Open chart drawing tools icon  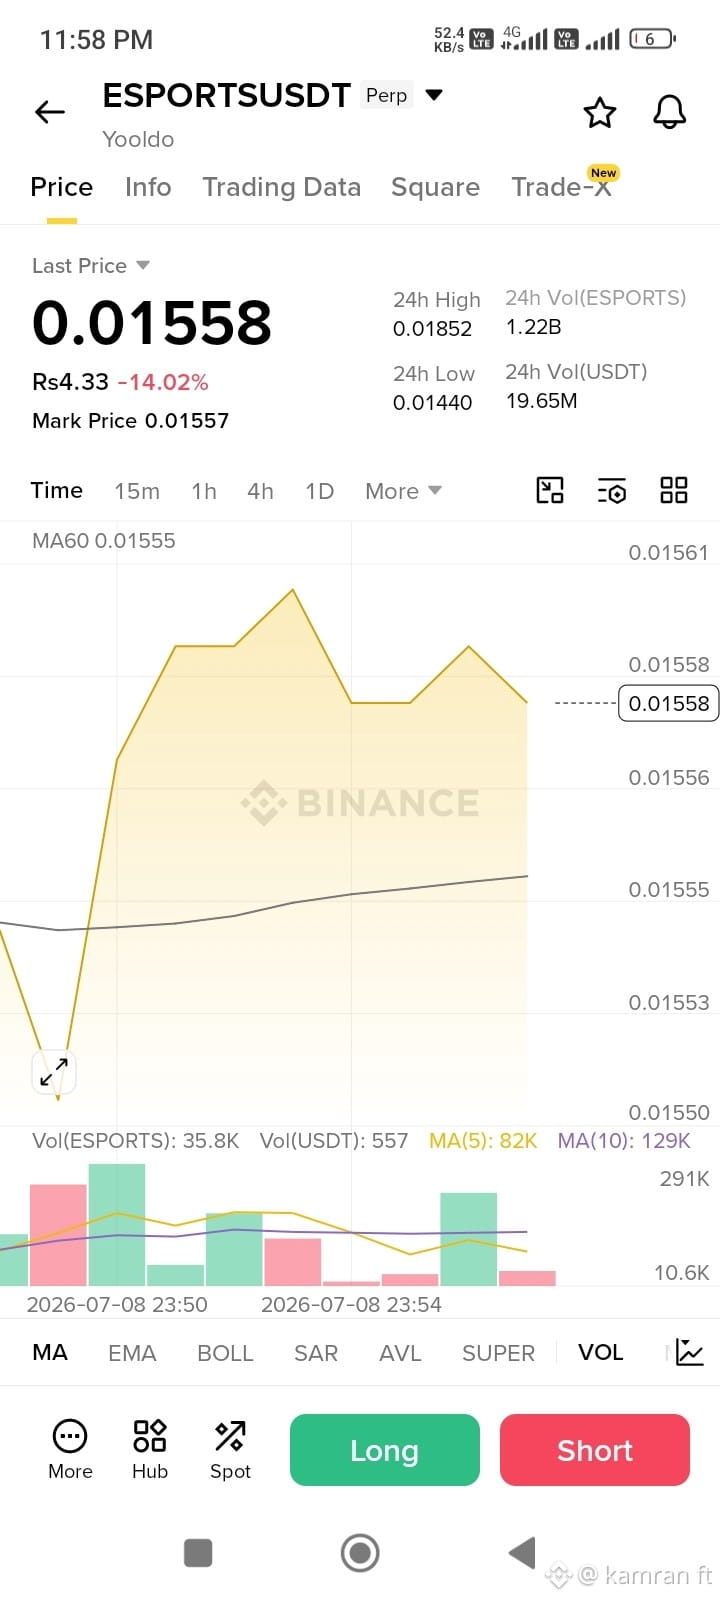[x=550, y=490]
